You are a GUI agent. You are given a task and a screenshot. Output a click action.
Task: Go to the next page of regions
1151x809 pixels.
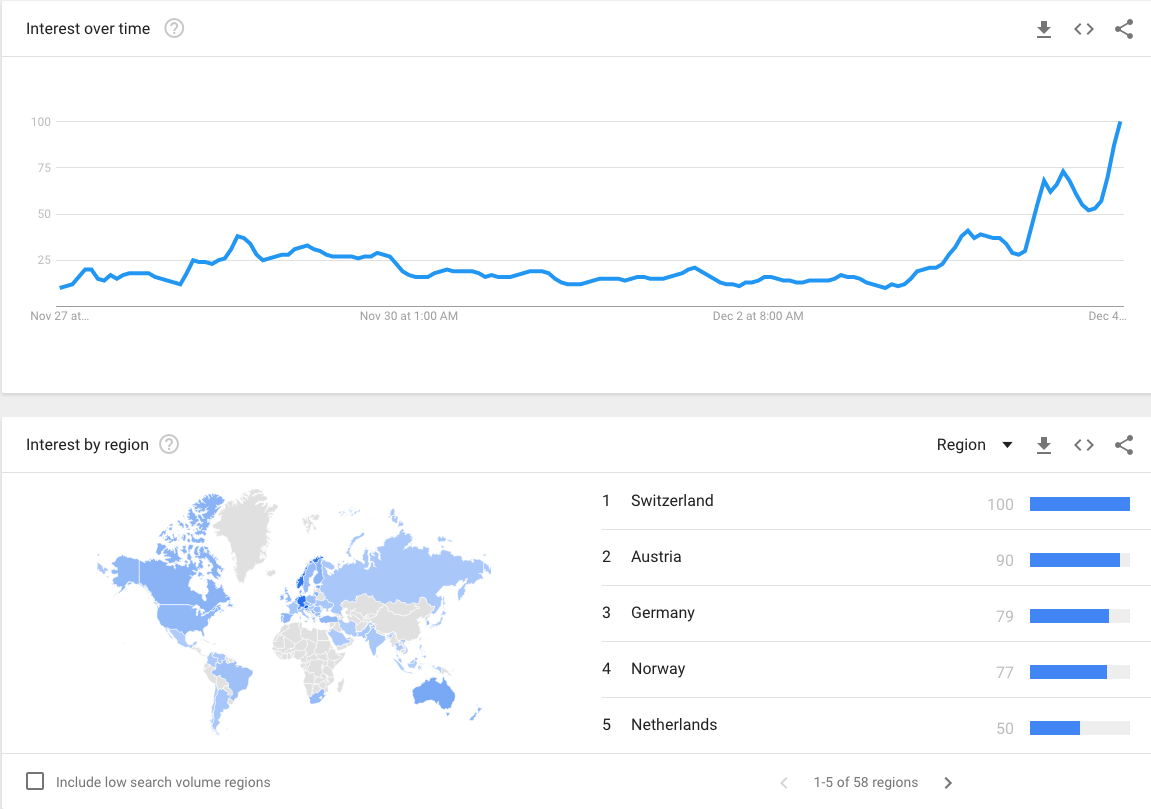coord(947,782)
